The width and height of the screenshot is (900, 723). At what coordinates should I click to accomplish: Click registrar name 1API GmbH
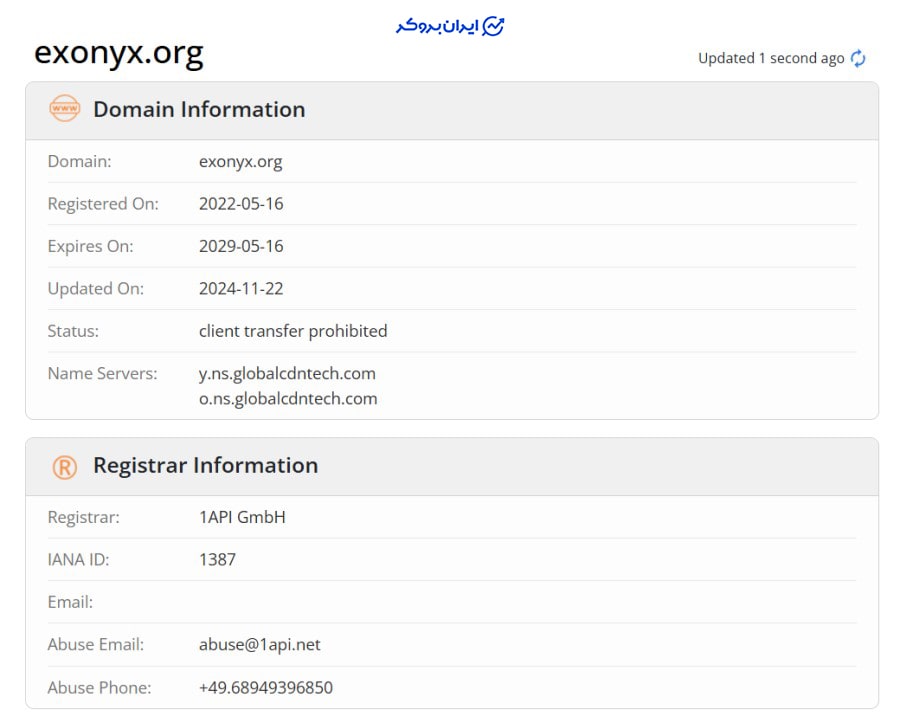pyautogui.click(x=242, y=517)
